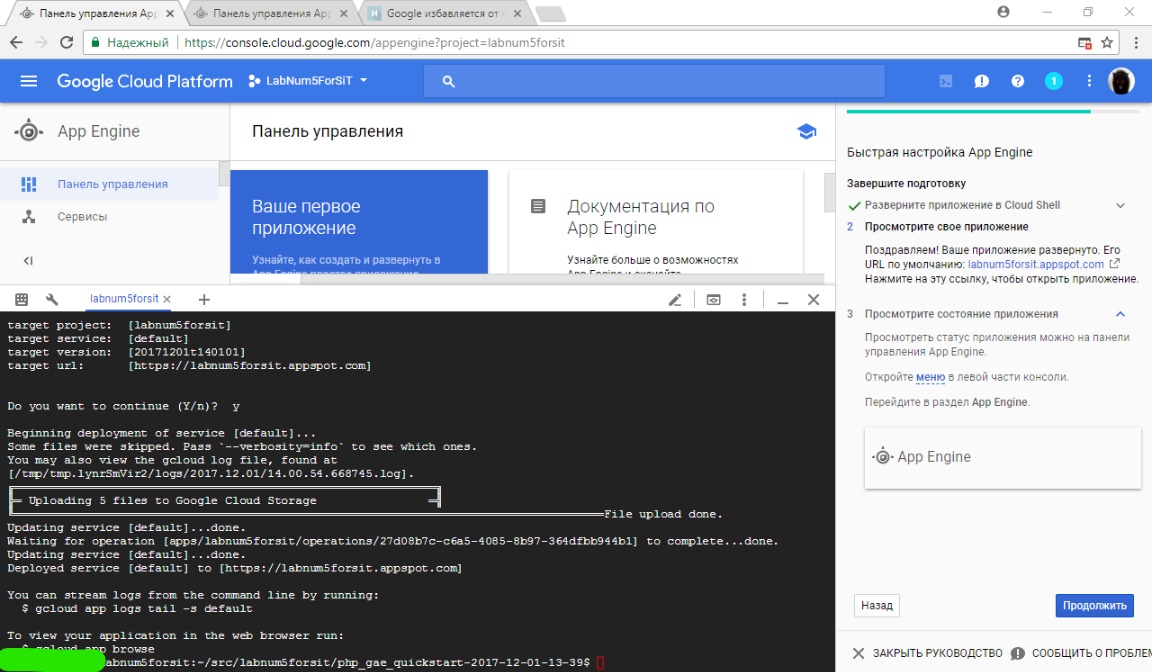Bookmark this page with star icon
Image resolution: width=1152 pixels, height=672 pixels.
pyautogui.click(x=1106, y=43)
